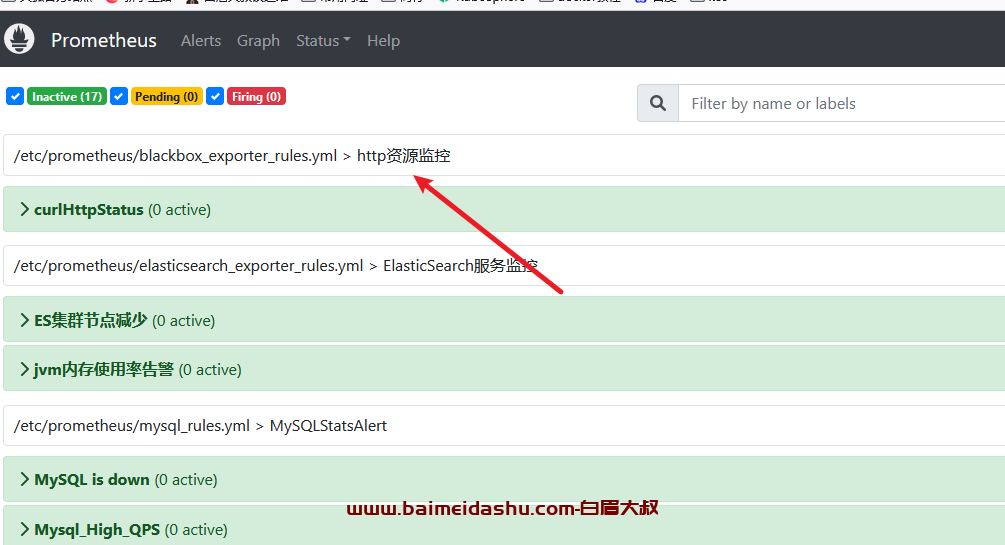Expand the jvm内存使用率告警 alert rule
Image resolution: width=1005 pixels, height=545 pixels.
[504, 369]
